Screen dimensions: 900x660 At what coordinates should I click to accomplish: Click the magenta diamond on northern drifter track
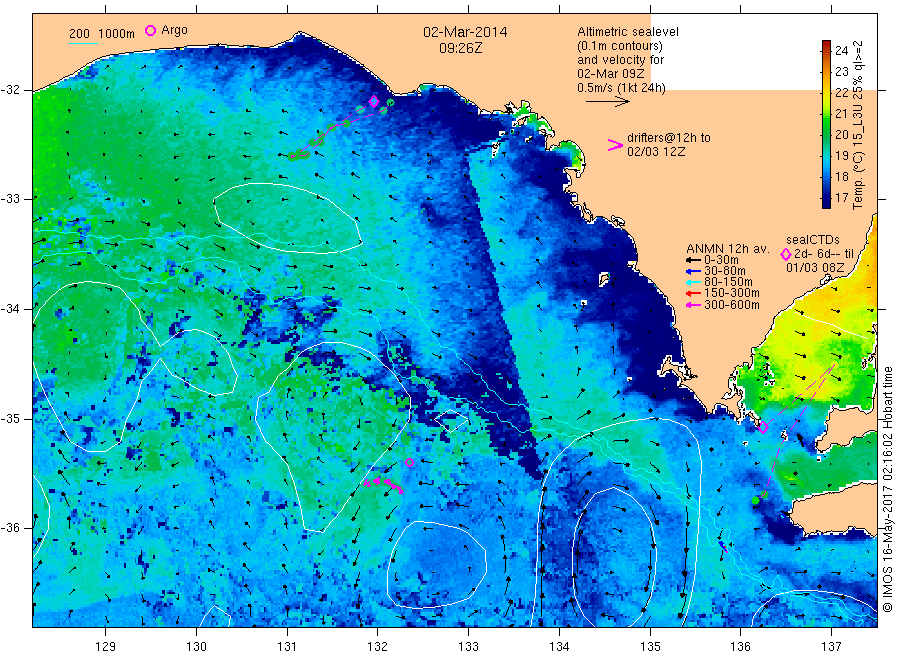(x=374, y=102)
